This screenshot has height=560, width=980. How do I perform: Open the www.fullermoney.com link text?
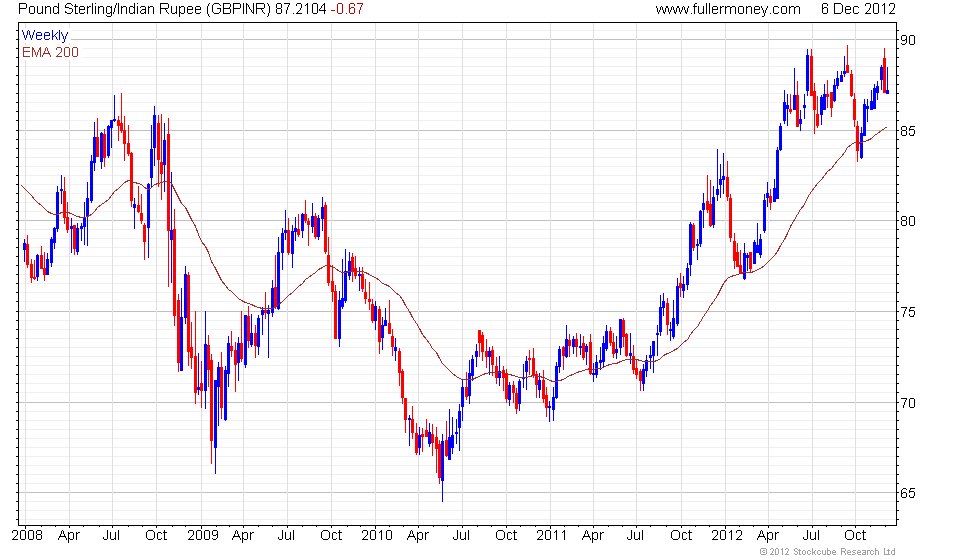[x=728, y=9]
